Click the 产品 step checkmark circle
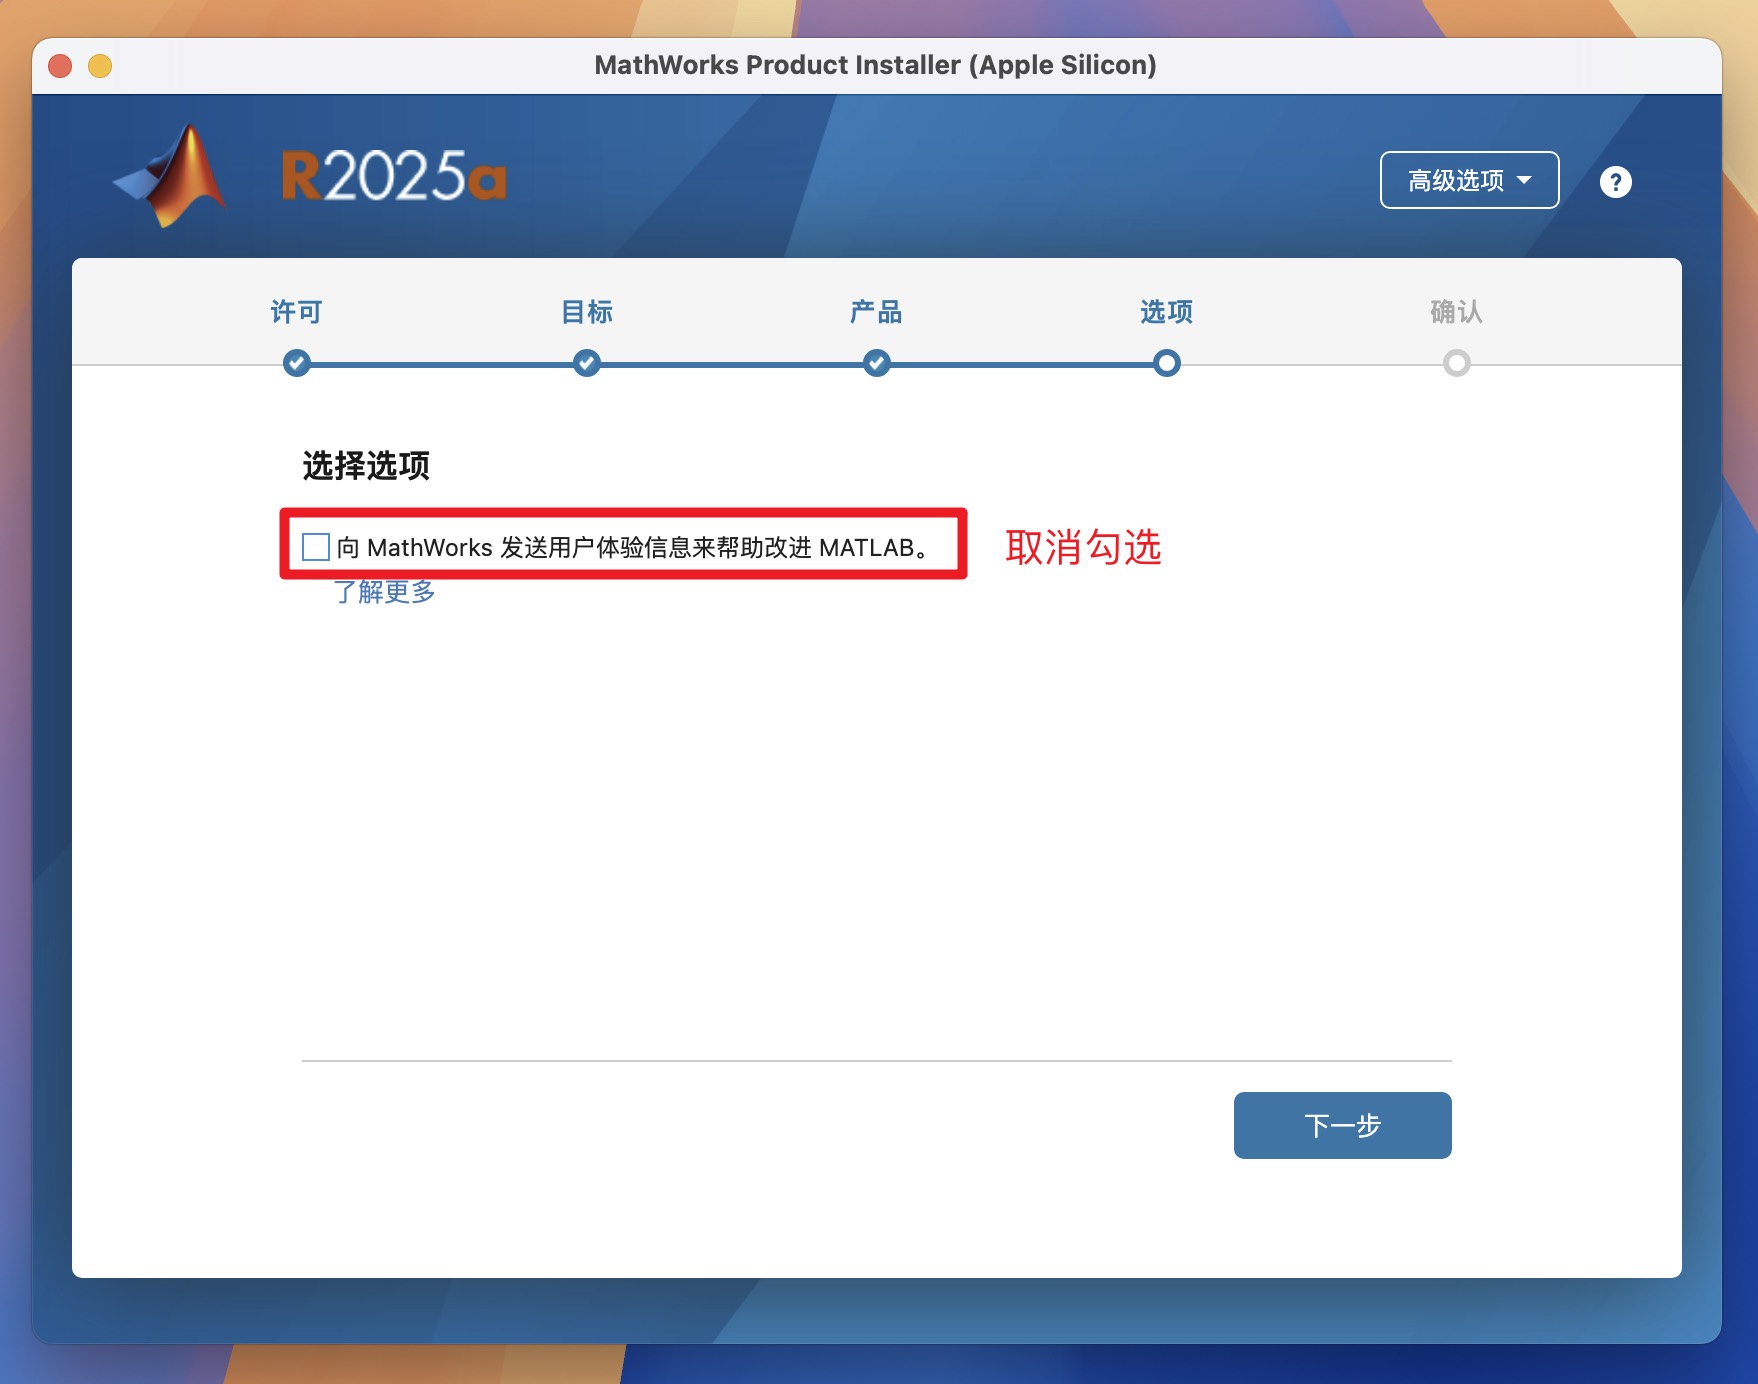This screenshot has height=1384, width=1758. [877, 363]
